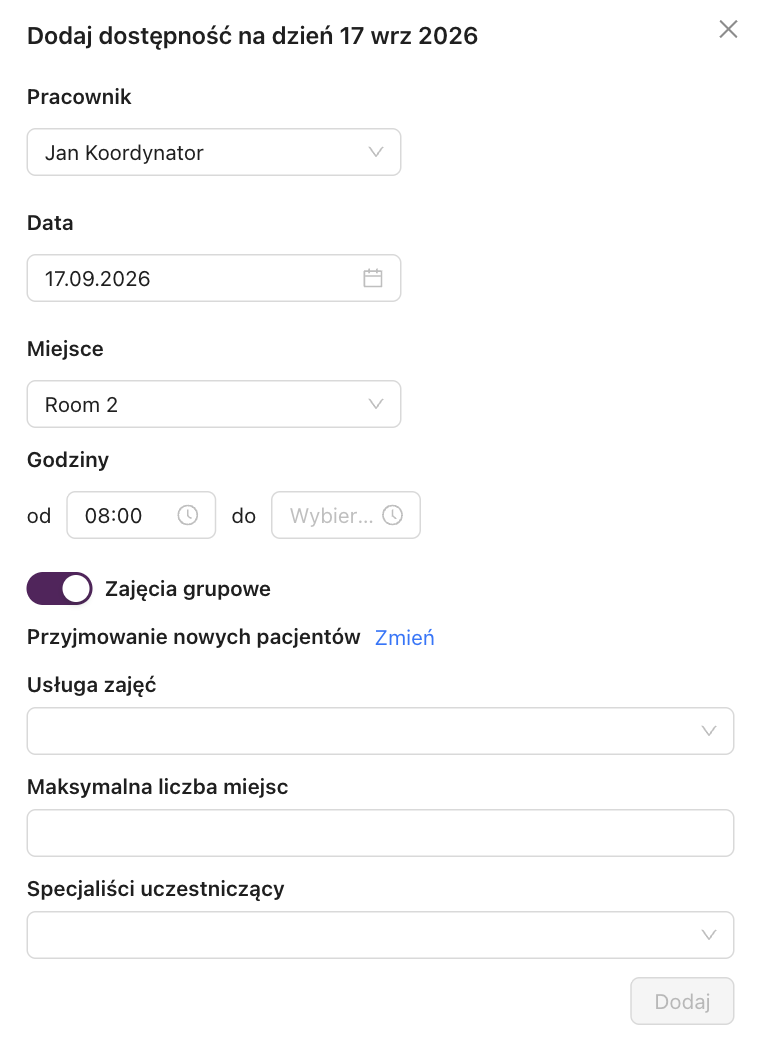Click the 08:00 start time field

[141, 515]
